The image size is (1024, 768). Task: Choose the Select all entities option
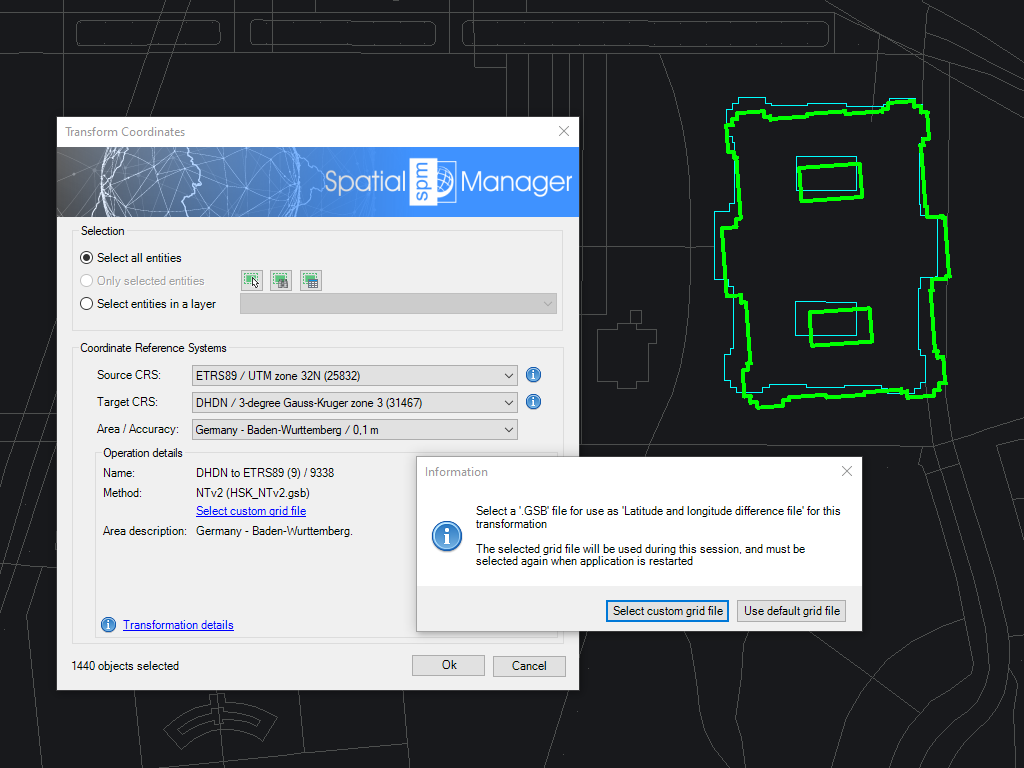(x=131, y=258)
